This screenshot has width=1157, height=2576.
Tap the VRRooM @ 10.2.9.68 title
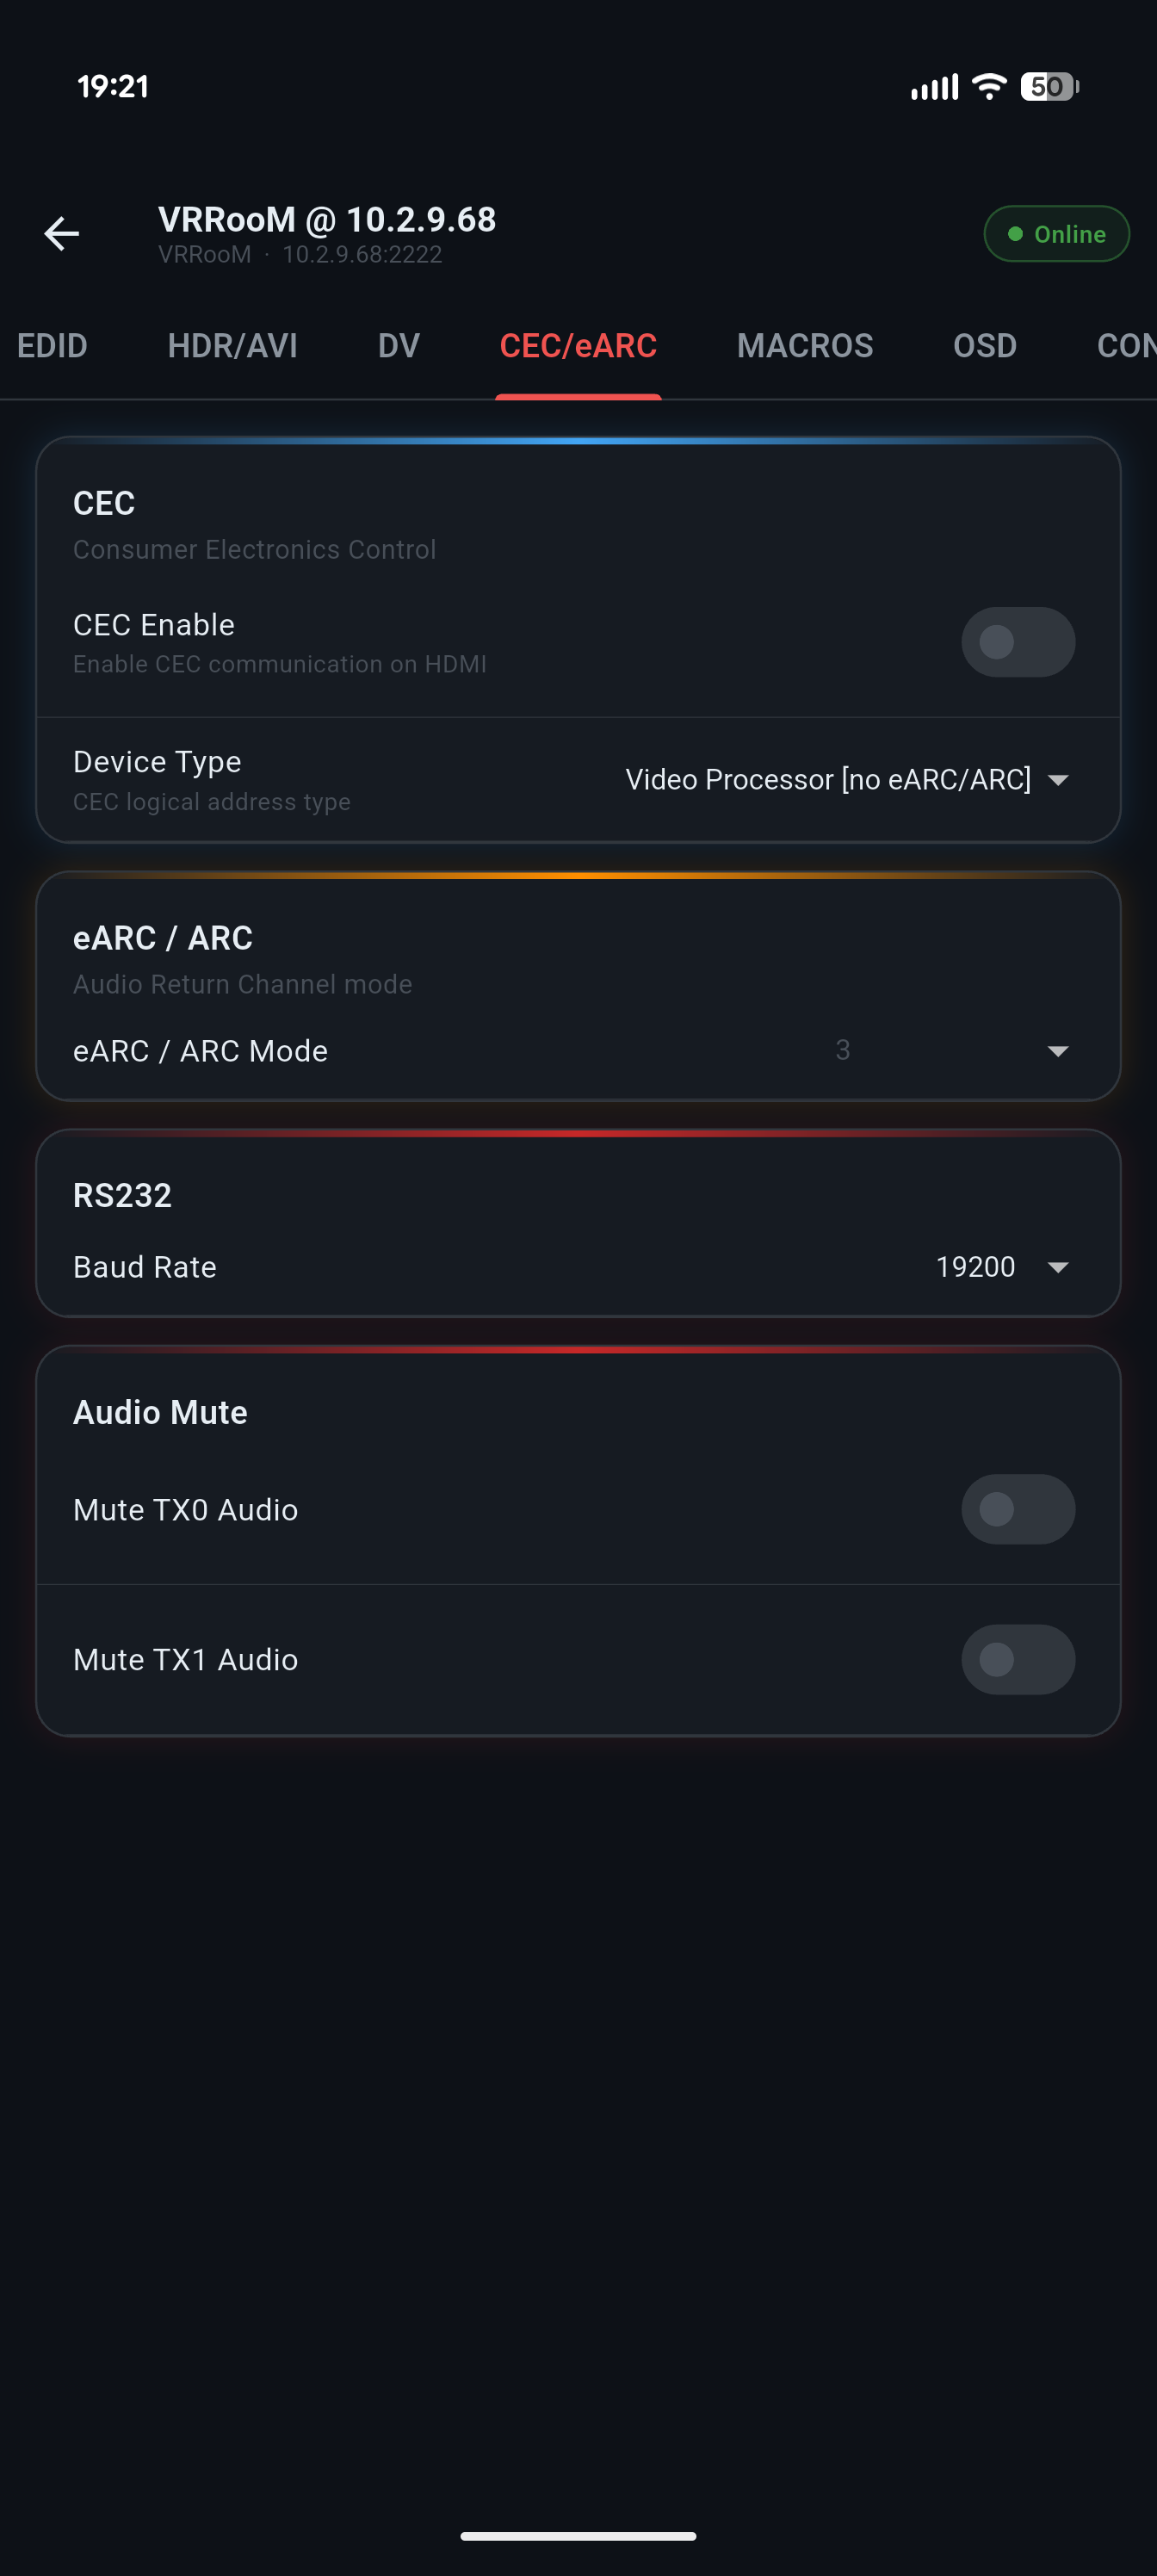pyautogui.click(x=327, y=220)
